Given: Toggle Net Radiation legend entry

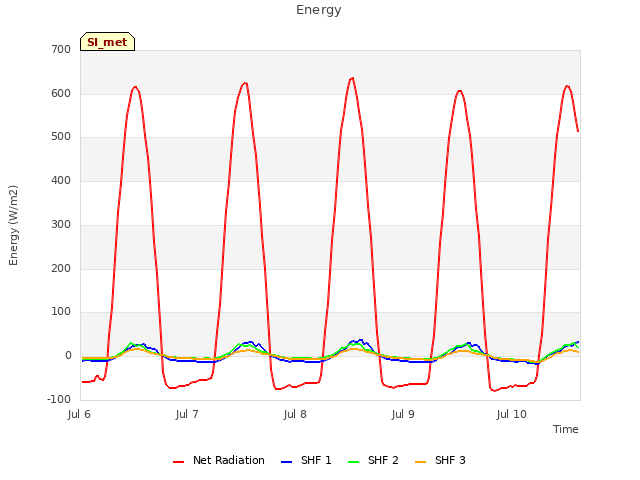Looking at the screenshot, I should pos(218,460).
